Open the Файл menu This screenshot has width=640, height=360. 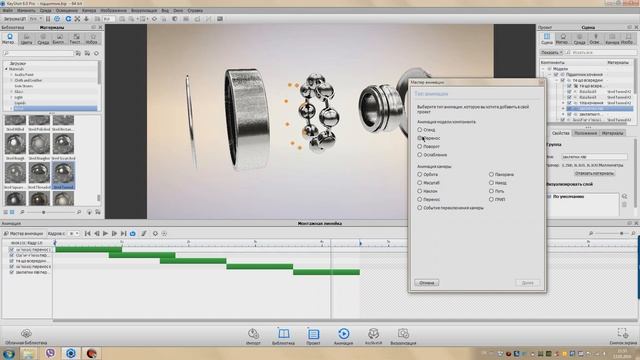coord(7,10)
